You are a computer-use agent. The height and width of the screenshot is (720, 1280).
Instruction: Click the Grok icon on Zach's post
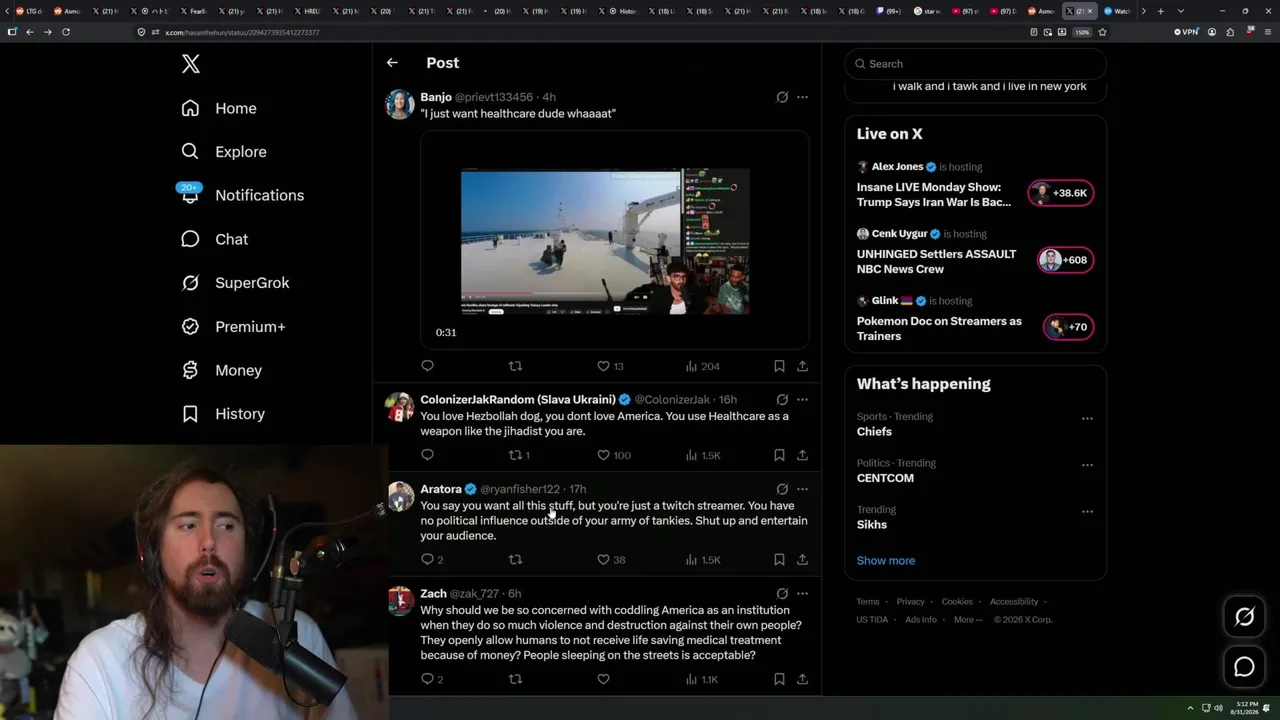tap(782, 593)
